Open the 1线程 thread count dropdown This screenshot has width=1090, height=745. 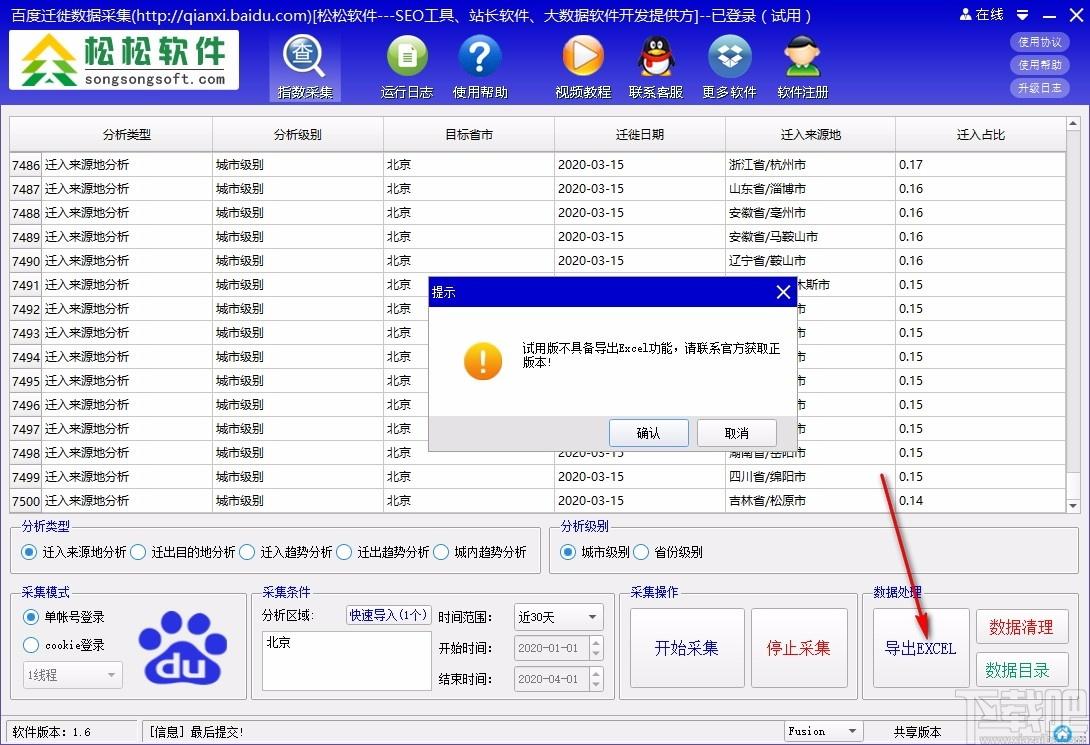pyautogui.click(x=72, y=675)
